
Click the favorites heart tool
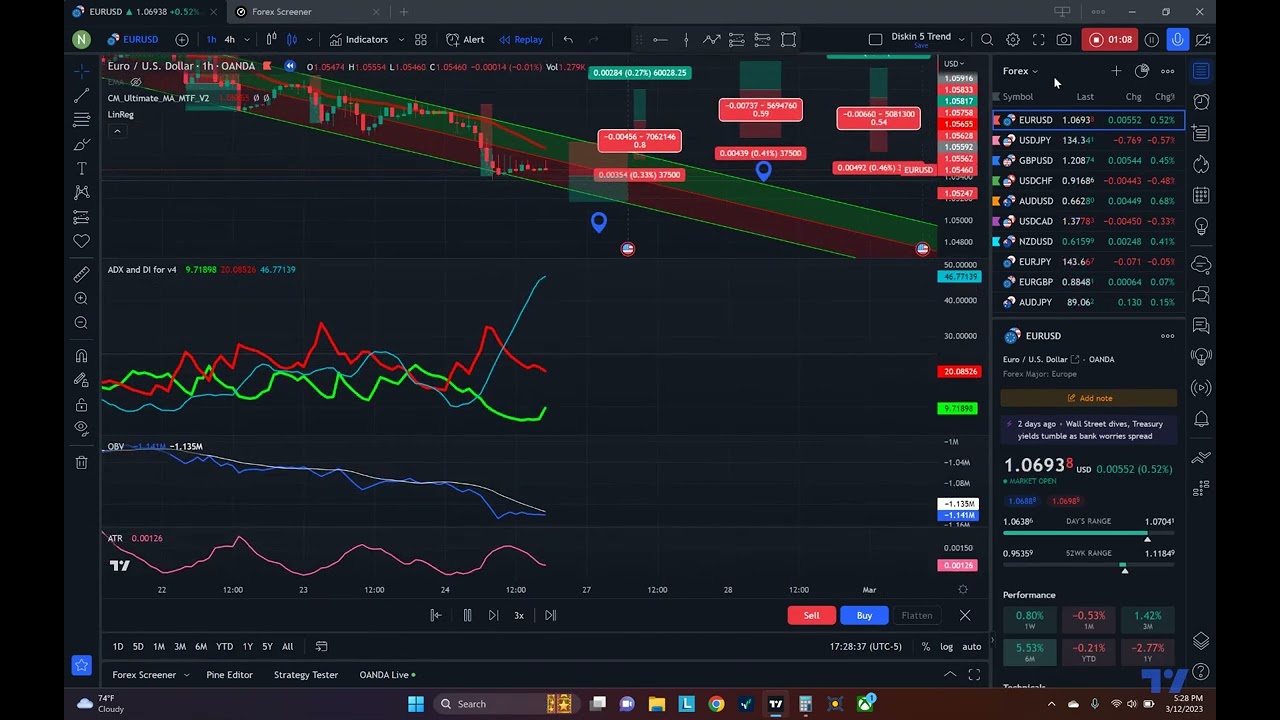click(x=82, y=241)
